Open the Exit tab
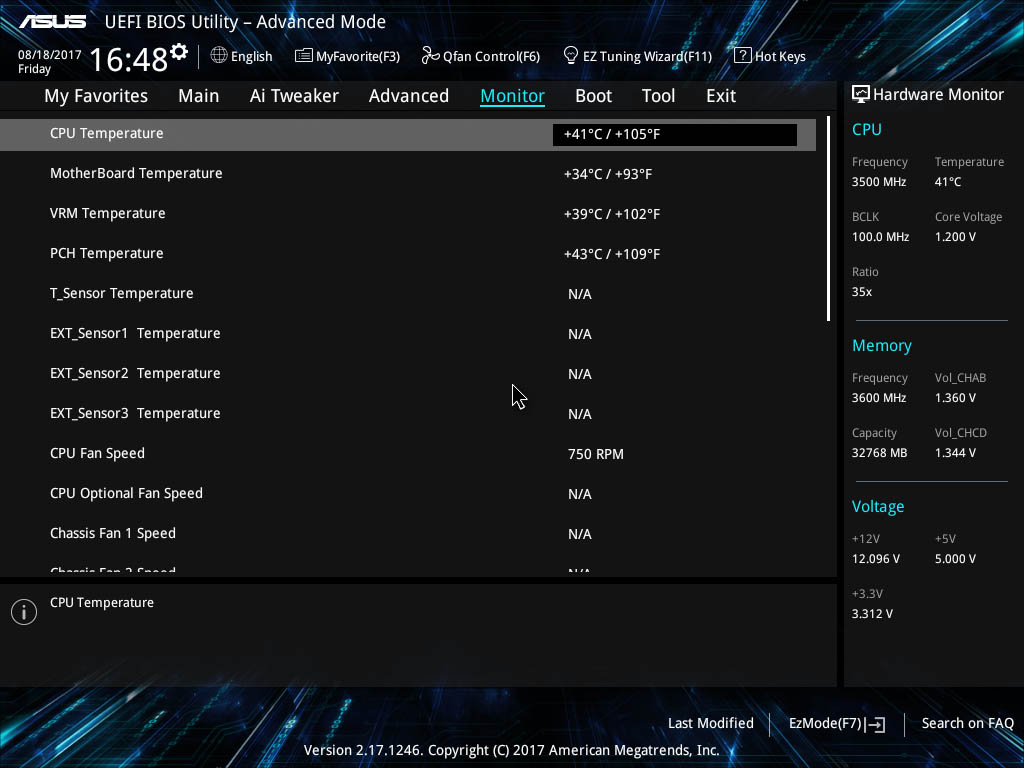This screenshot has height=768, width=1024. (x=721, y=96)
